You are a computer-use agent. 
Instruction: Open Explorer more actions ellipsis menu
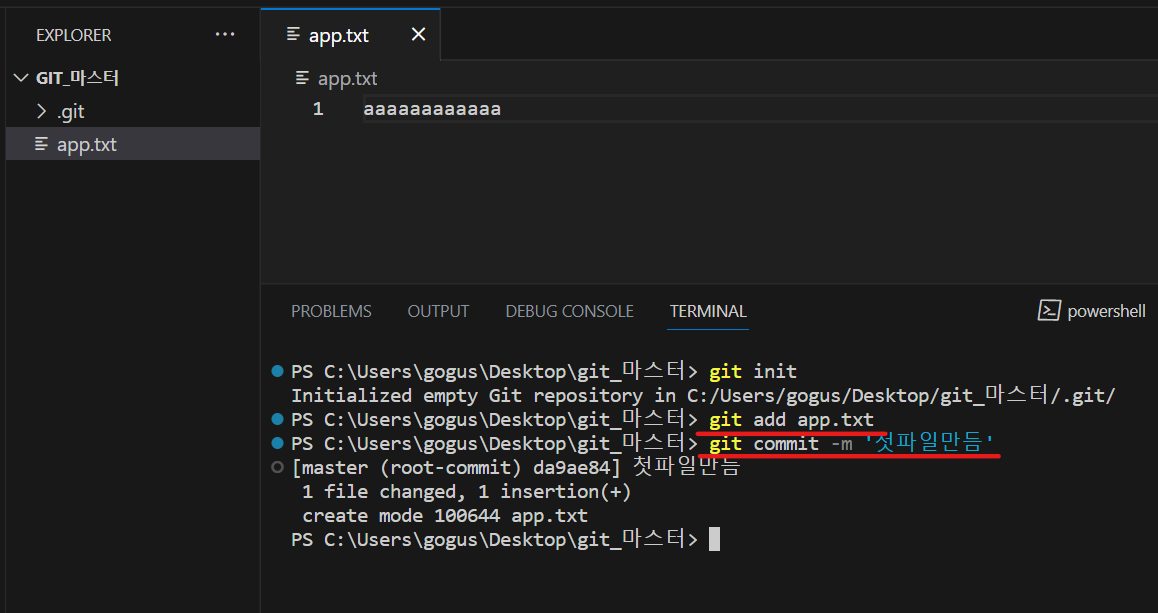click(225, 35)
